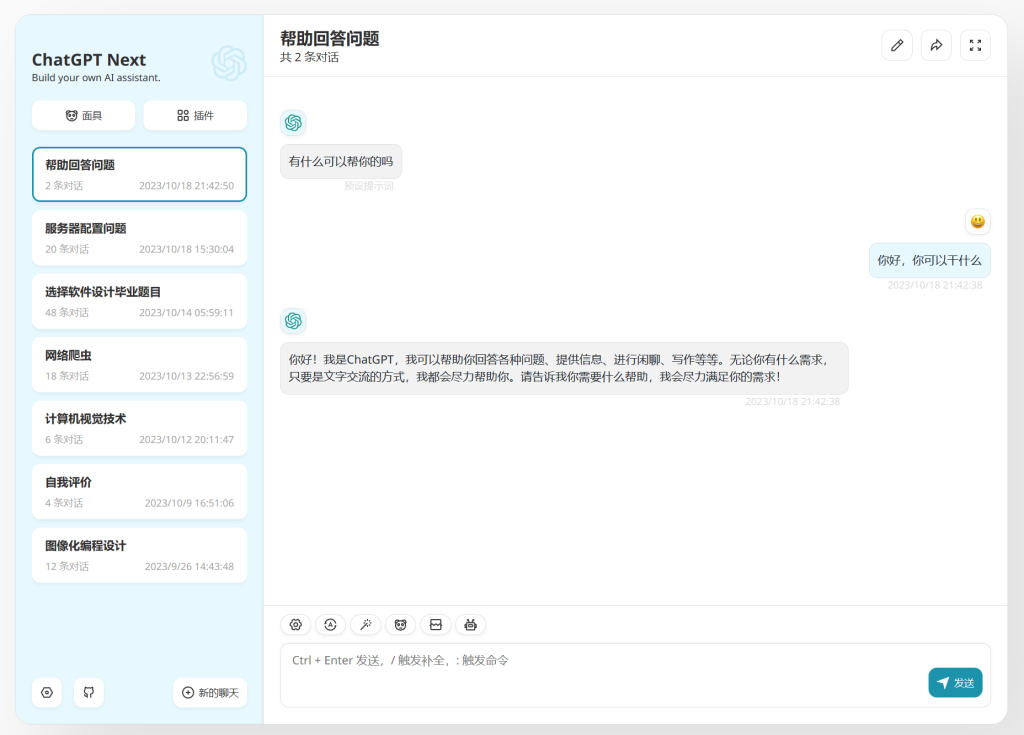Open the 插件 plugins button
The image size is (1024, 735).
[x=195, y=116]
